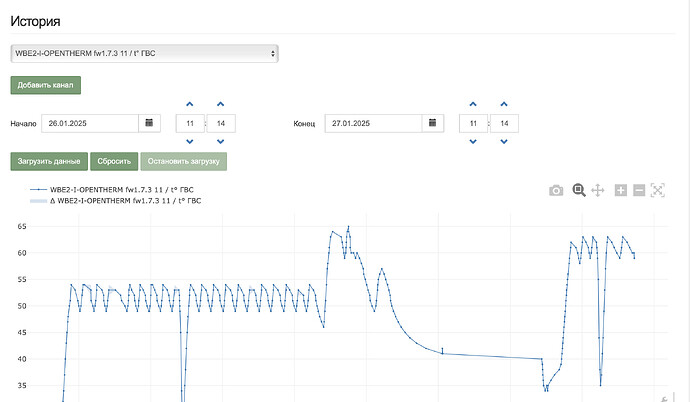Click the 45 y-axis tick label

coord(22,333)
